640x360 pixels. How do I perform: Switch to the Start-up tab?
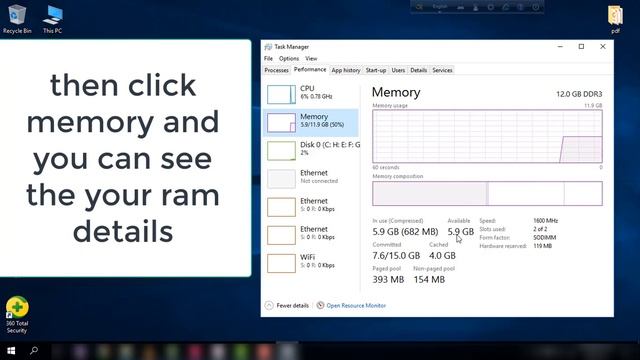tap(376, 70)
